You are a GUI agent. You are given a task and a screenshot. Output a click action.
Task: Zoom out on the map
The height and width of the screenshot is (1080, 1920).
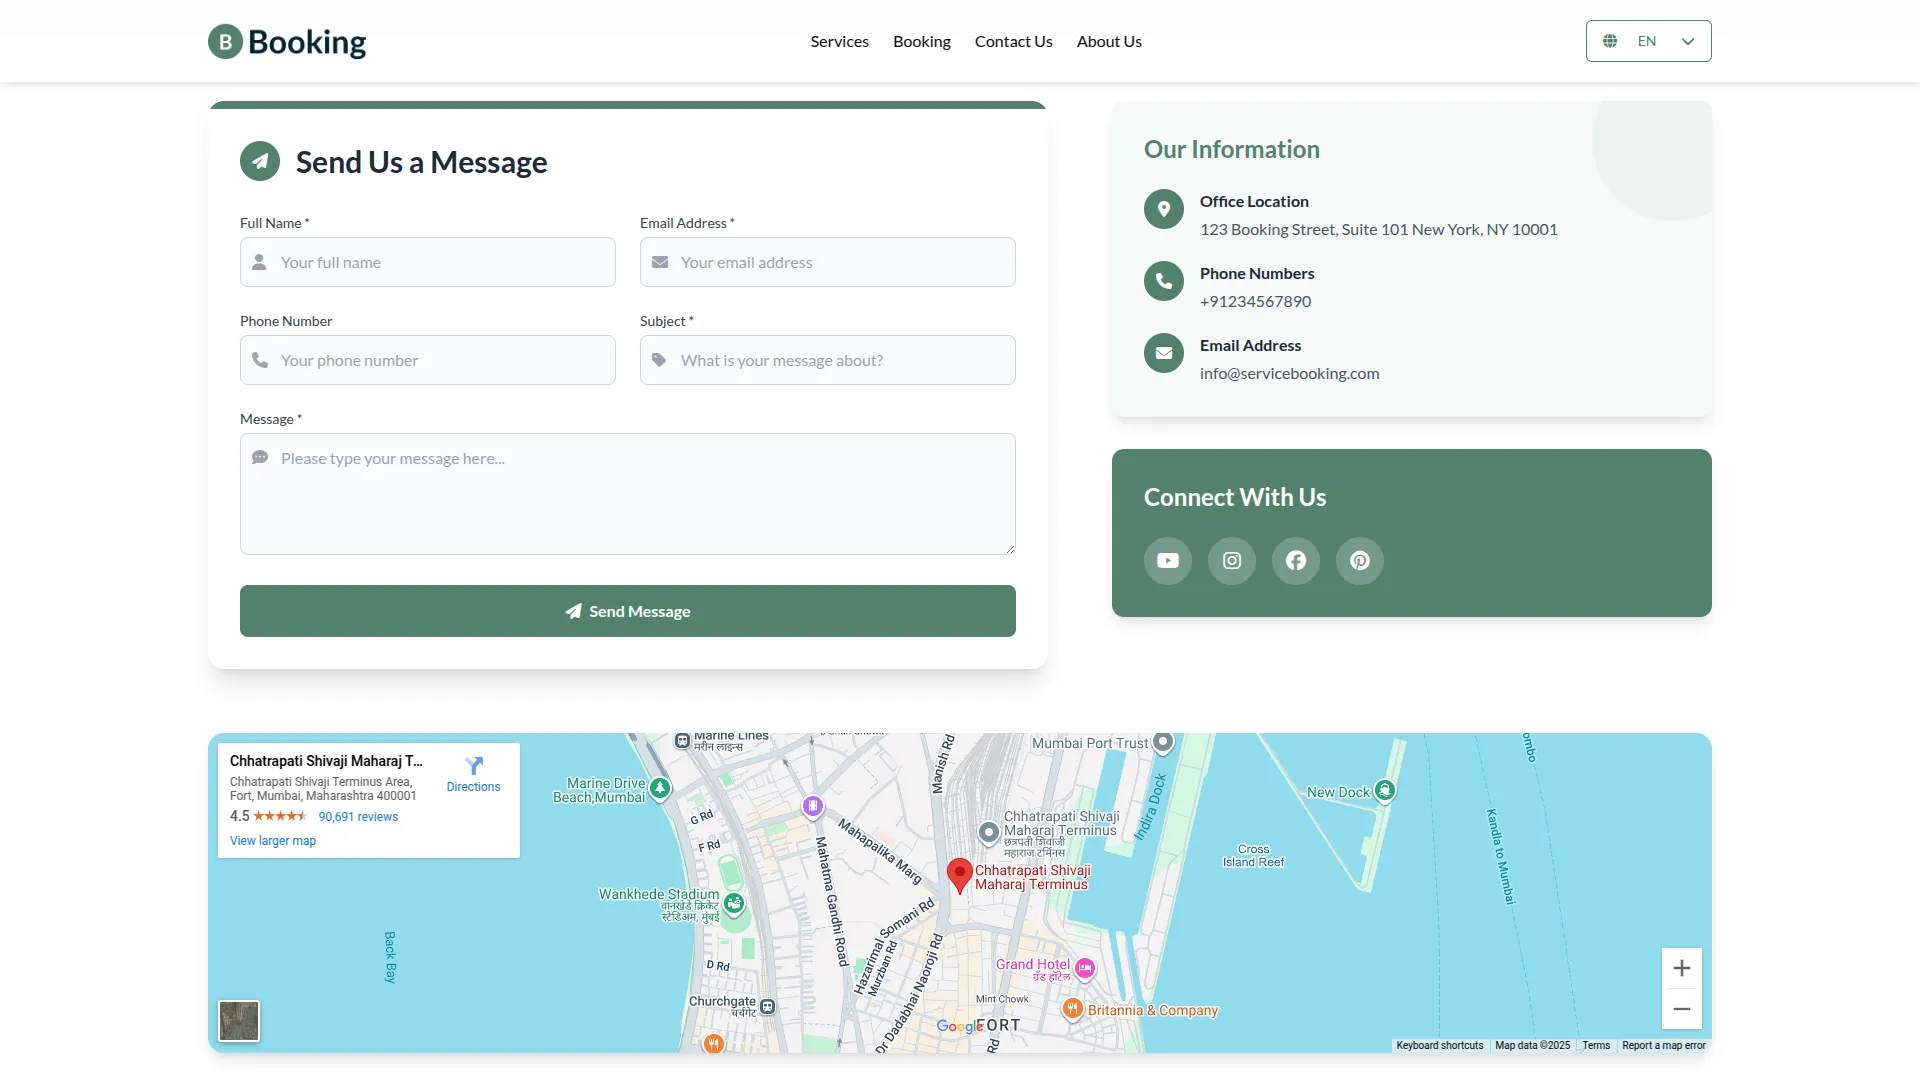pos(1681,1009)
